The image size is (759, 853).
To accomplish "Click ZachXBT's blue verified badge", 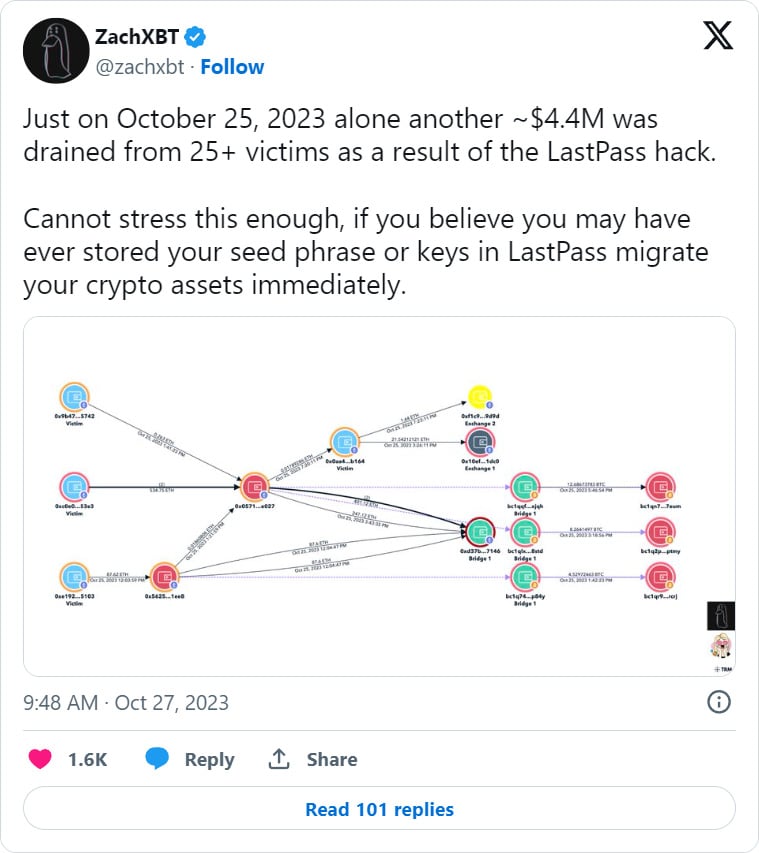I will tap(195, 36).
